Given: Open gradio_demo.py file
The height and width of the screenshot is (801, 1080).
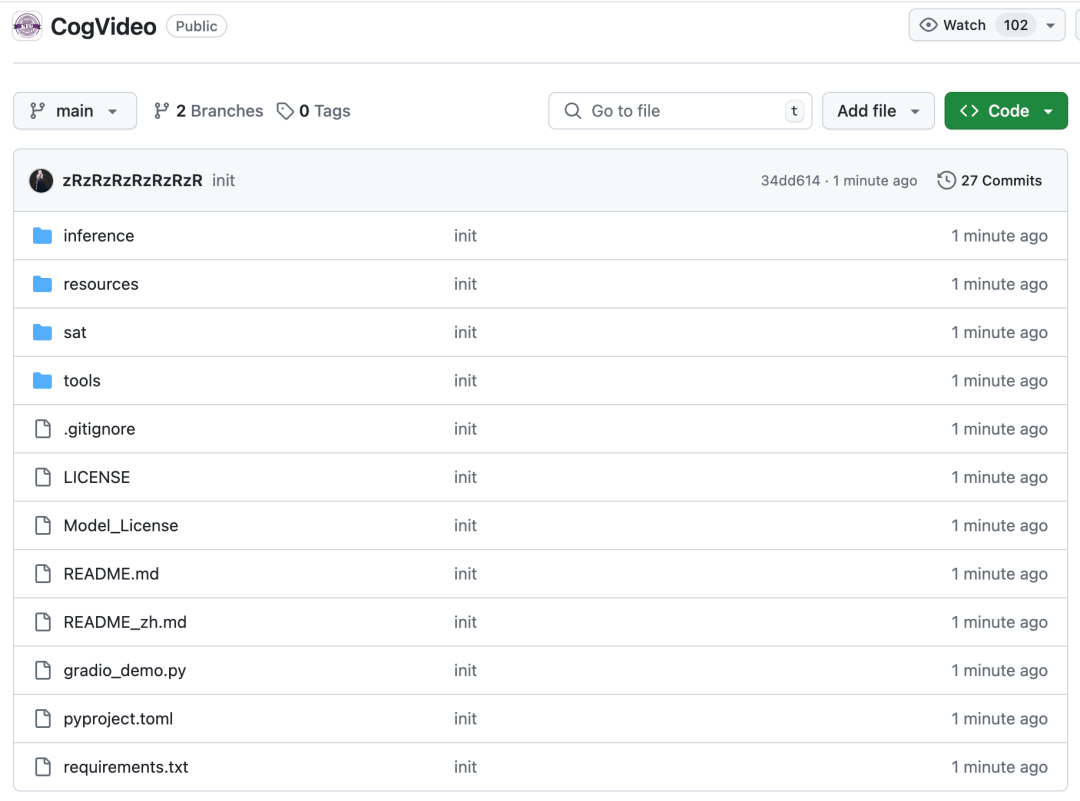Looking at the screenshot, I should coord(125,671).
